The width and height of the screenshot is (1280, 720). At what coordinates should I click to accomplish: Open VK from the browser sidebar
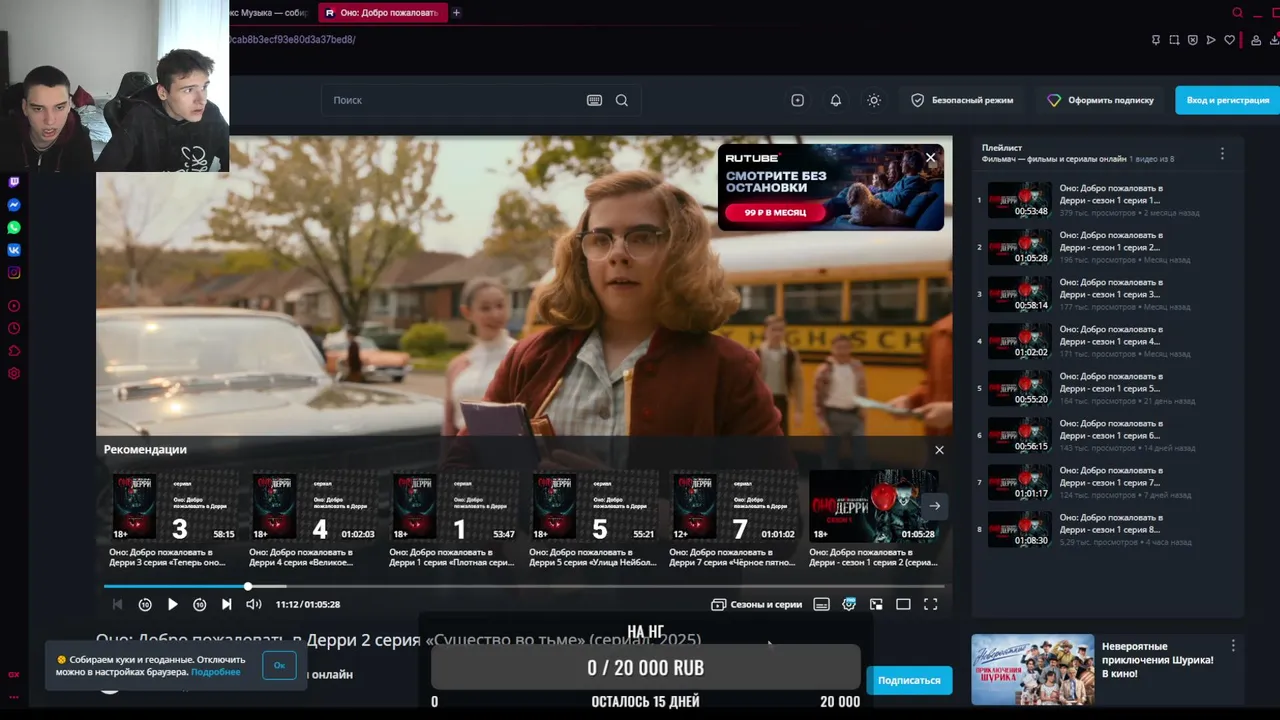coord(14,250)
